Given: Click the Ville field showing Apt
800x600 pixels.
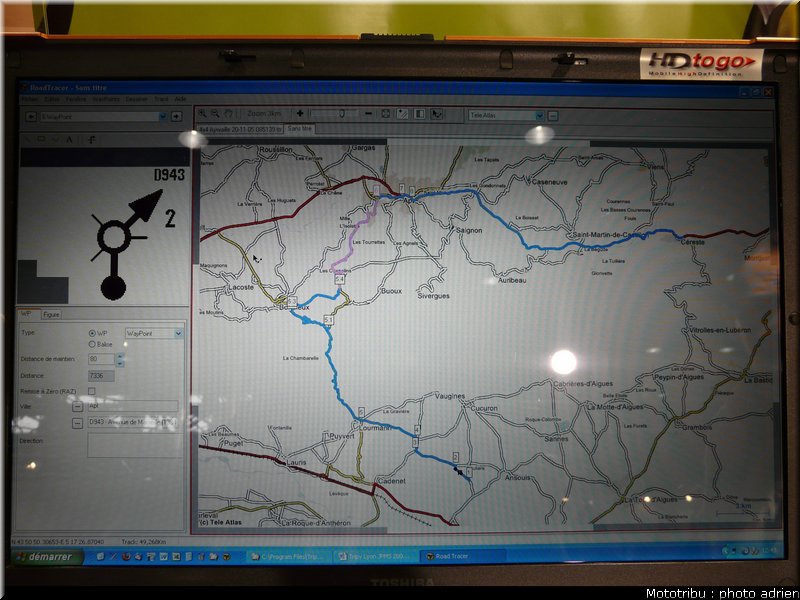Looking at the screenshot, I should click(x=133, y=406).
